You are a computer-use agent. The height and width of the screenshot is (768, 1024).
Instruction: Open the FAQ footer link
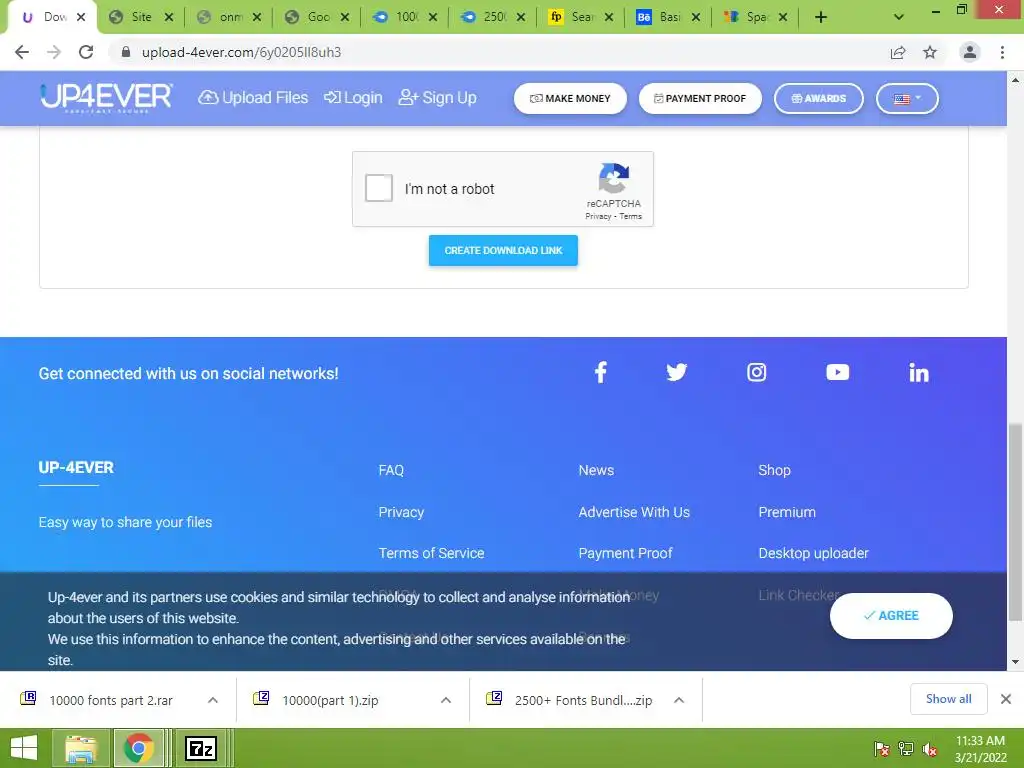391,470
